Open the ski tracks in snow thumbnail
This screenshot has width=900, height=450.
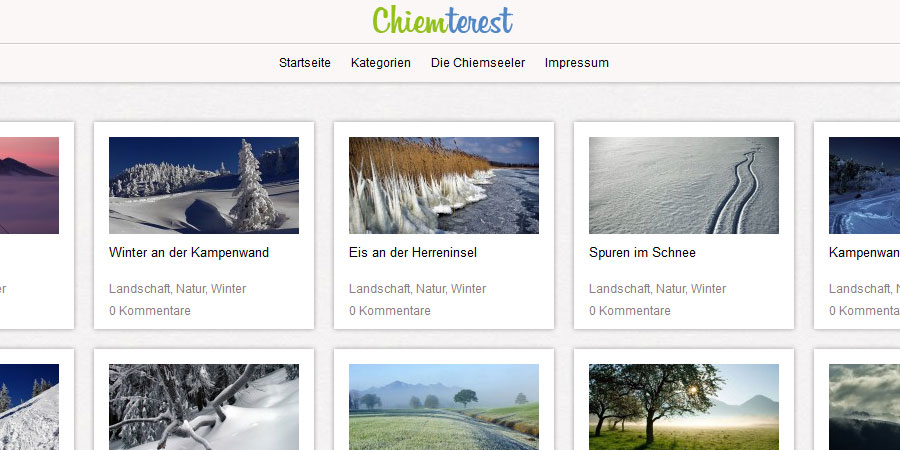684,185
